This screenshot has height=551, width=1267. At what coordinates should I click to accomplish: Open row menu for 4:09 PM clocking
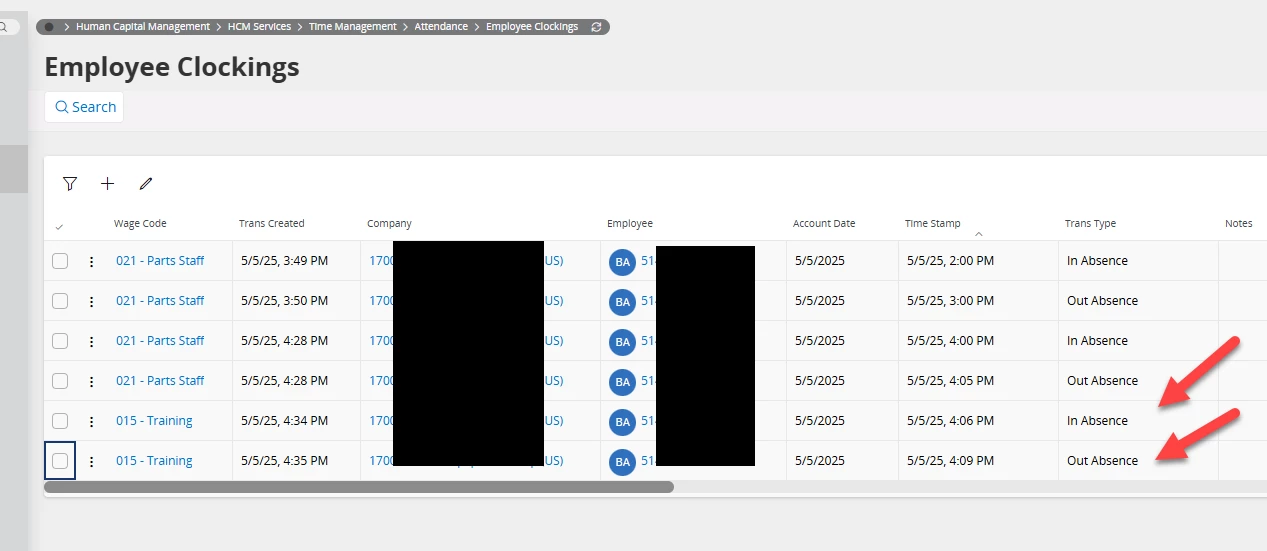[91, 461]
